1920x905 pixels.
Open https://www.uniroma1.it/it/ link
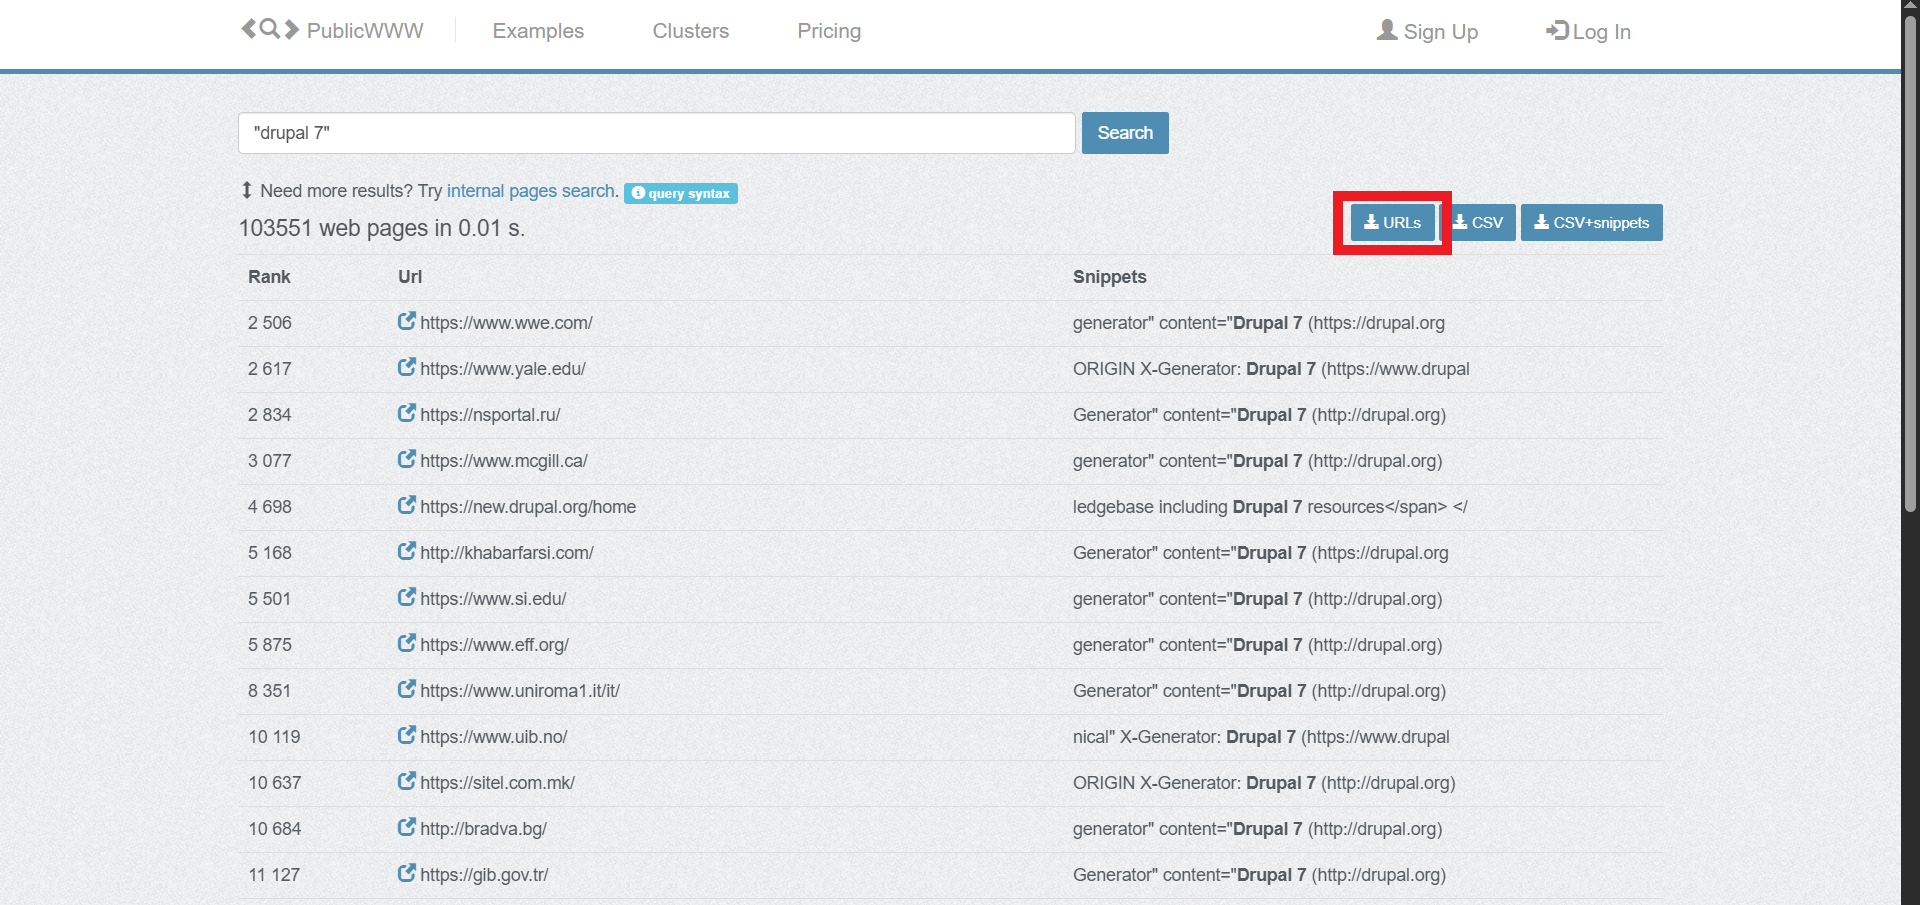pyautogui.click(x=520, y=691)
